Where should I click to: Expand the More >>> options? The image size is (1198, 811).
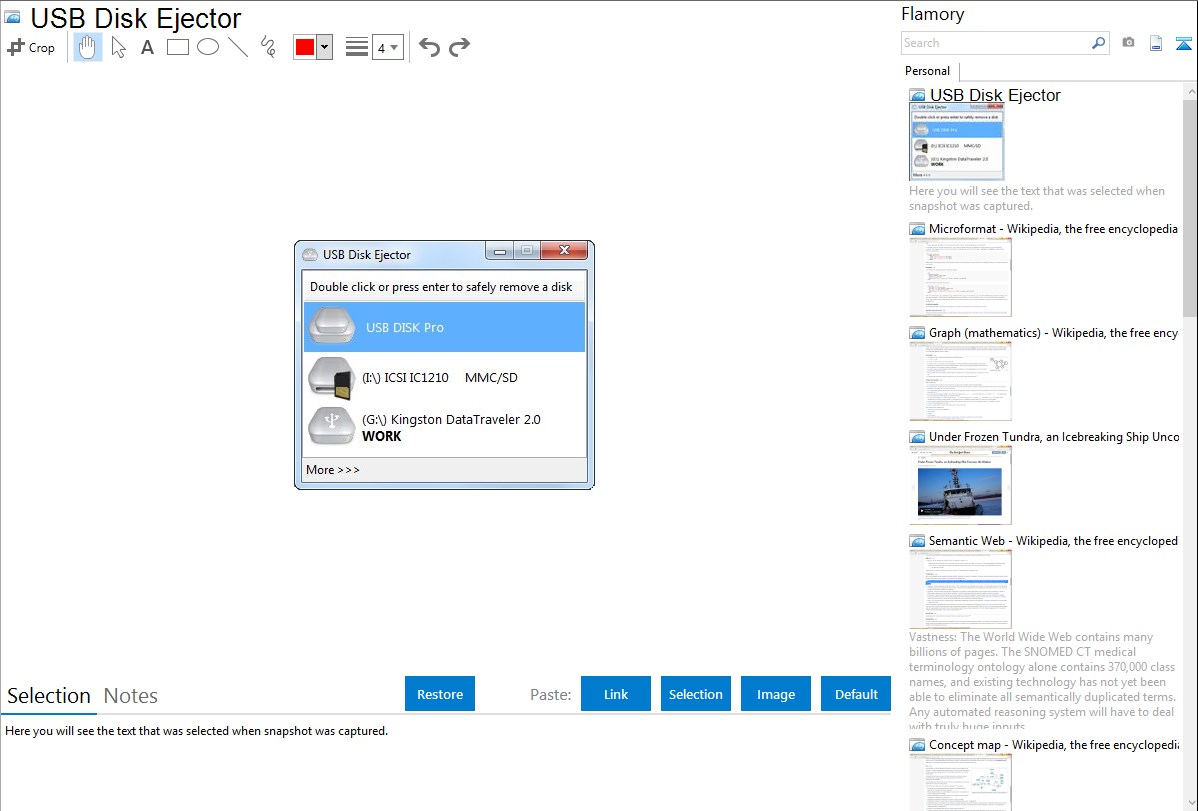332,469
